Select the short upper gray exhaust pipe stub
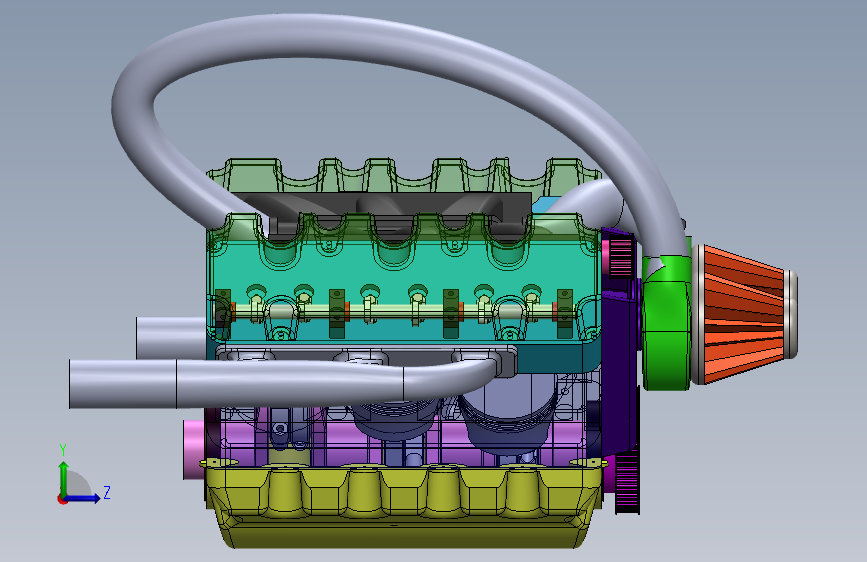867x562 pixels. click(171, 337)
